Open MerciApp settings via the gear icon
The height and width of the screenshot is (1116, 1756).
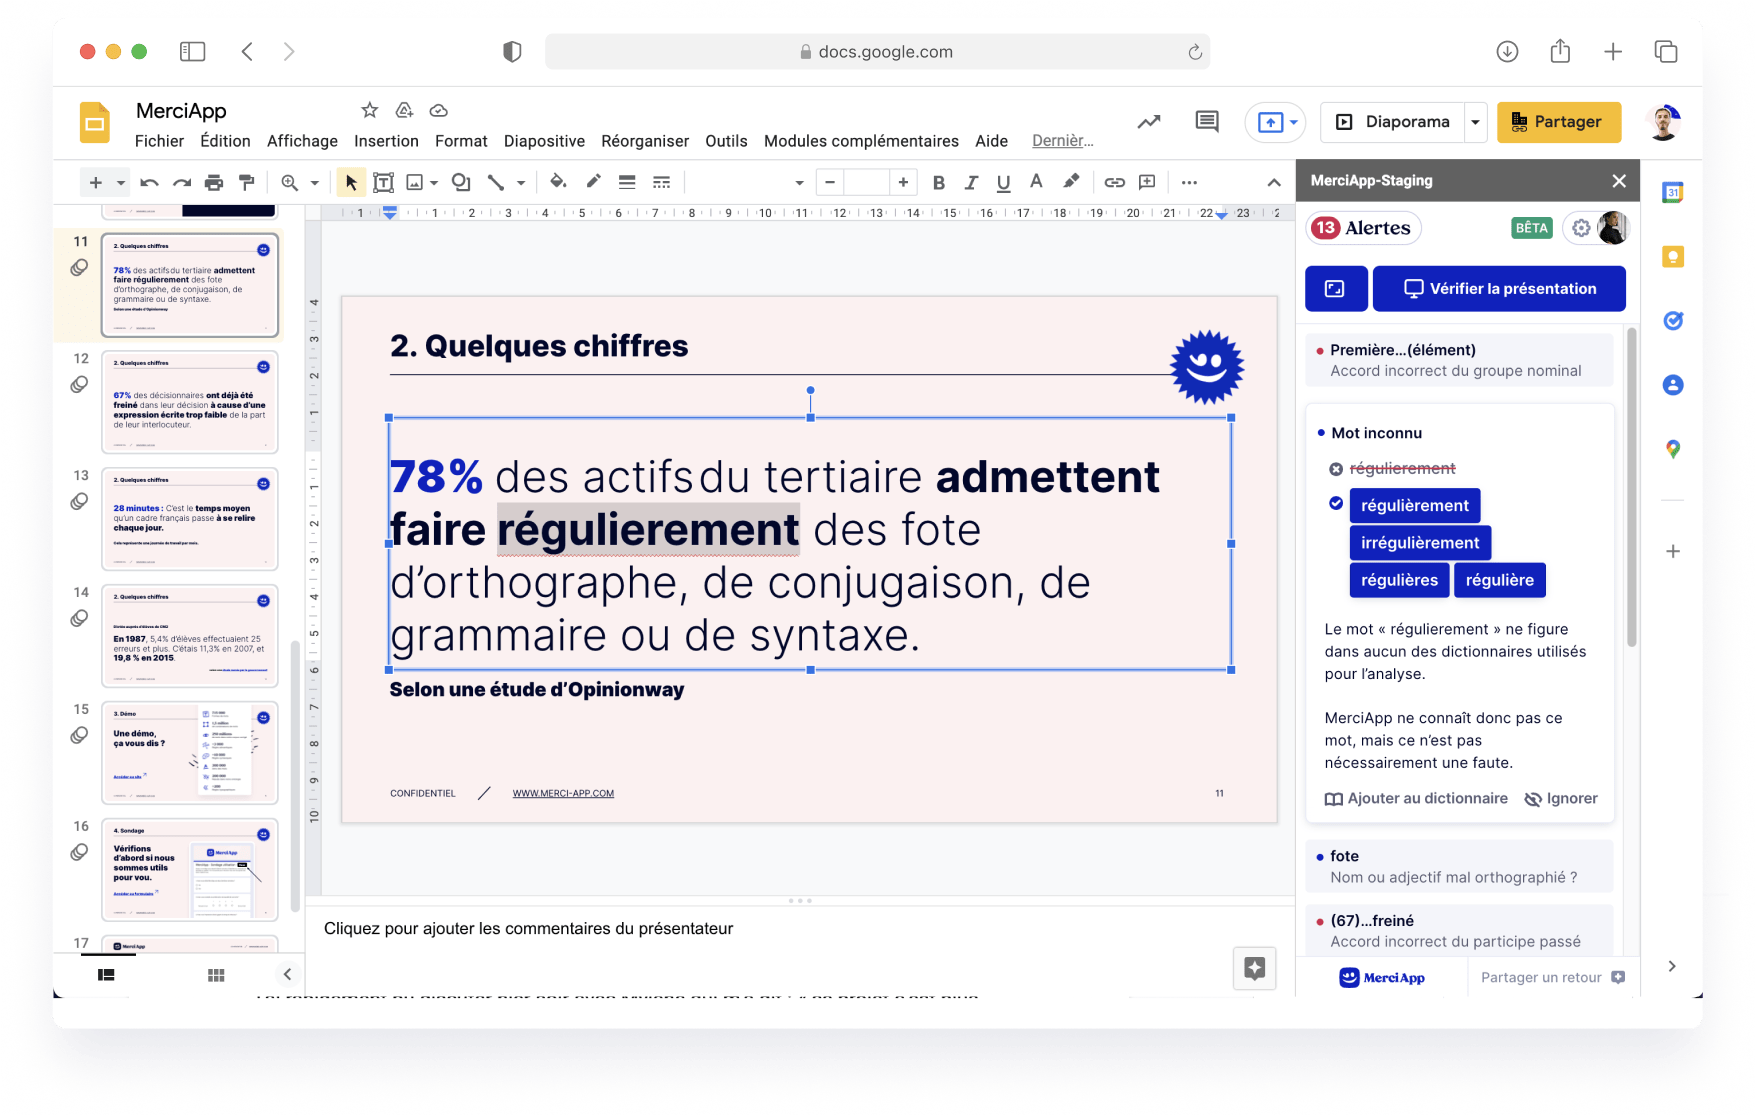click(1581, 228)
